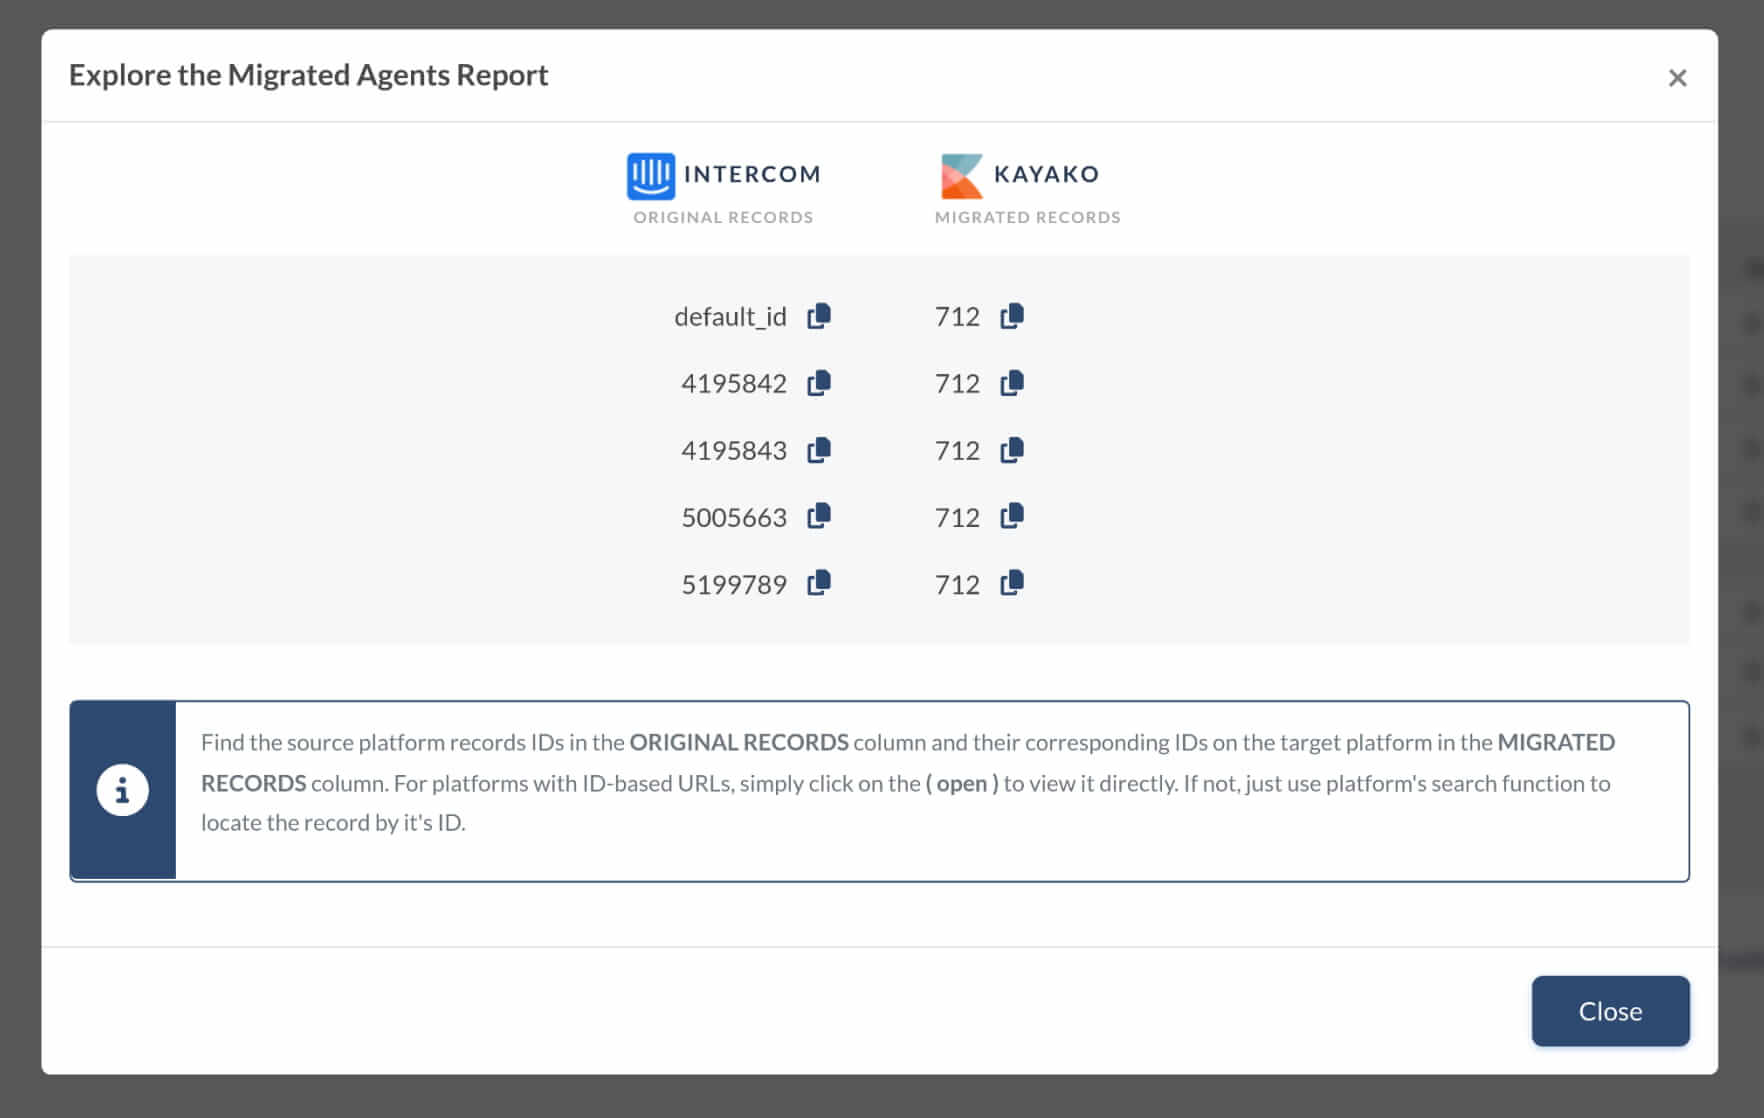Click the KAYAKO brand name text
The width and height of the screenshot is (1764, 1118).
click(1046, 174)
